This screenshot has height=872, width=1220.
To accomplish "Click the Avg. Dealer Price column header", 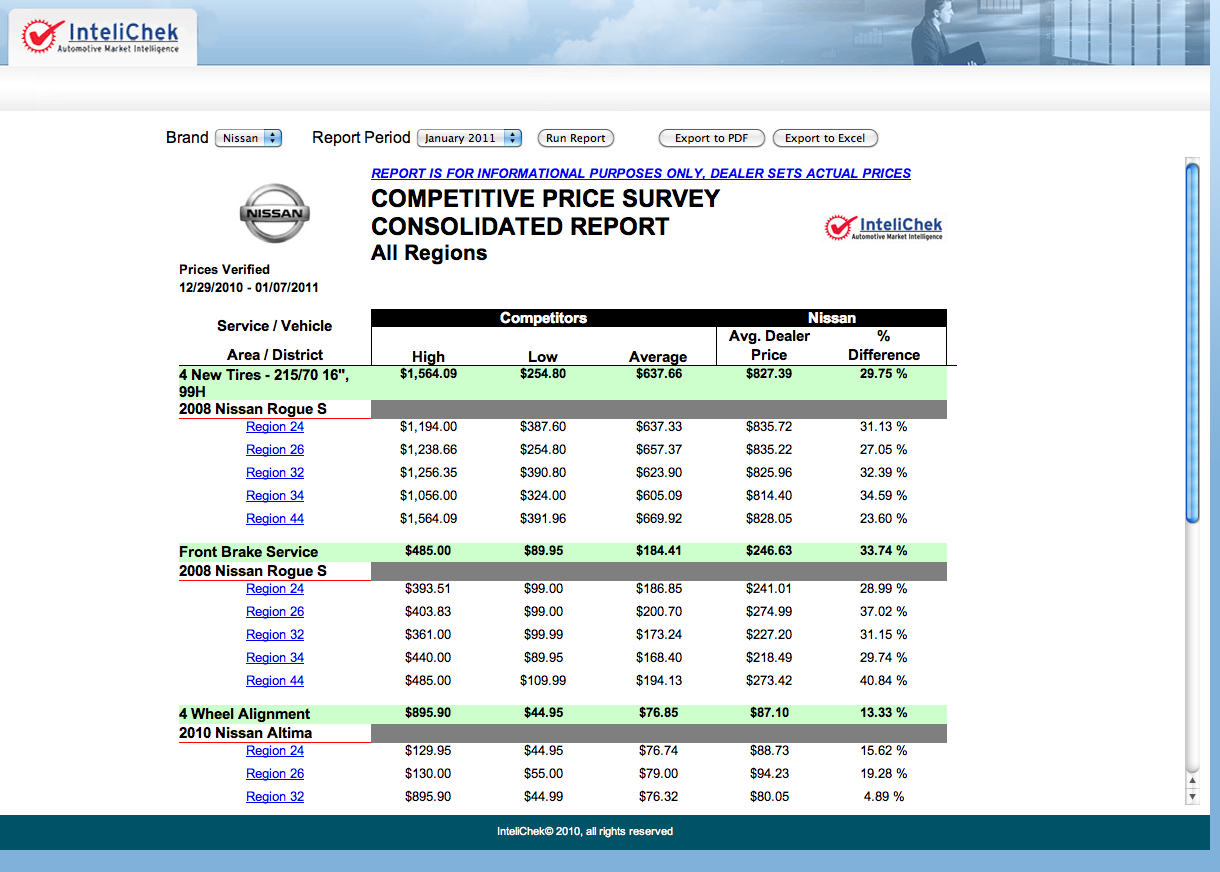I will point(769,345).
